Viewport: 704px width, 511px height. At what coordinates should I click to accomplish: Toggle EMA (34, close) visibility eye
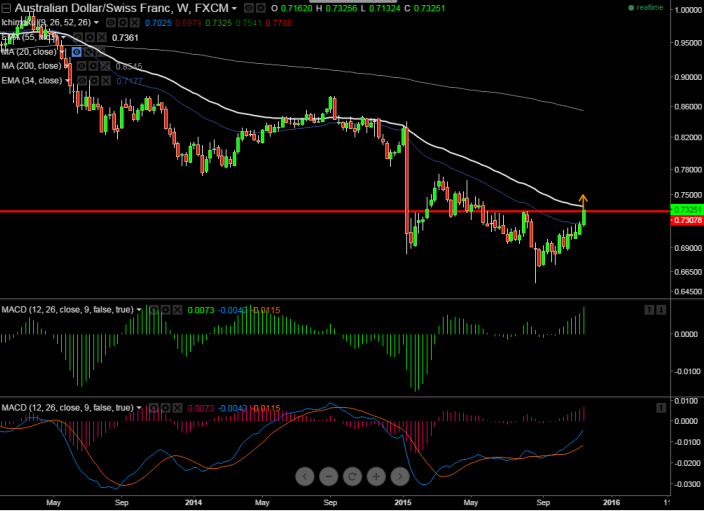(x=82, y=81)
